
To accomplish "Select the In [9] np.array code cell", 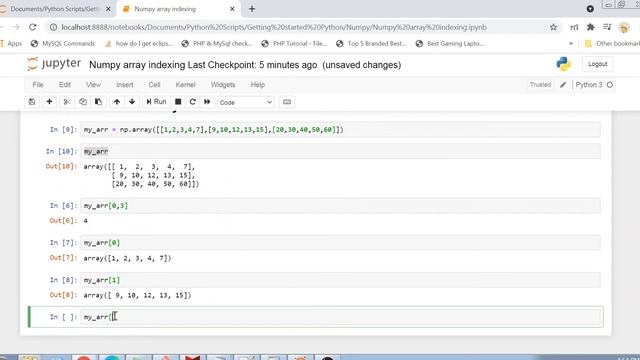I will 340,129.
